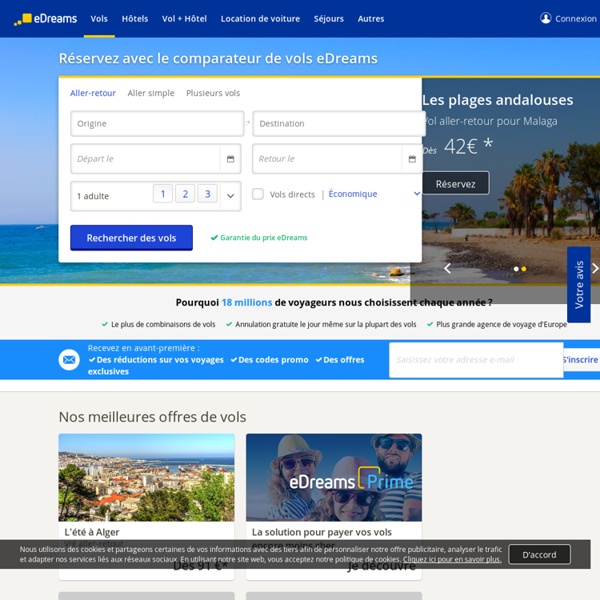Click the eDreams logo

45,19
